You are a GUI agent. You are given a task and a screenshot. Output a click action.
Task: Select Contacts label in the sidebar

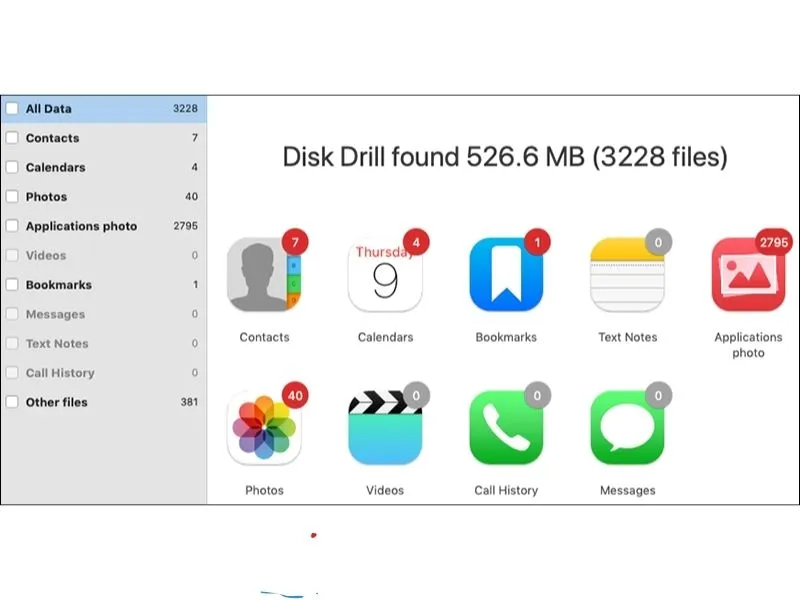click(x=53, y=138)
